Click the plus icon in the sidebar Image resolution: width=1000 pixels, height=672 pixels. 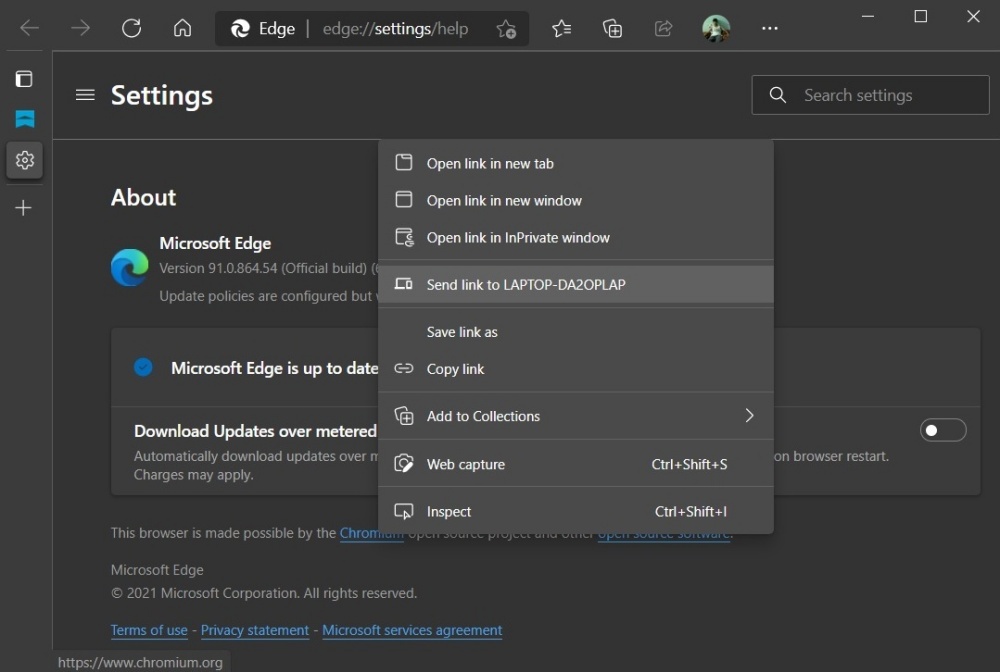[24, 208]
